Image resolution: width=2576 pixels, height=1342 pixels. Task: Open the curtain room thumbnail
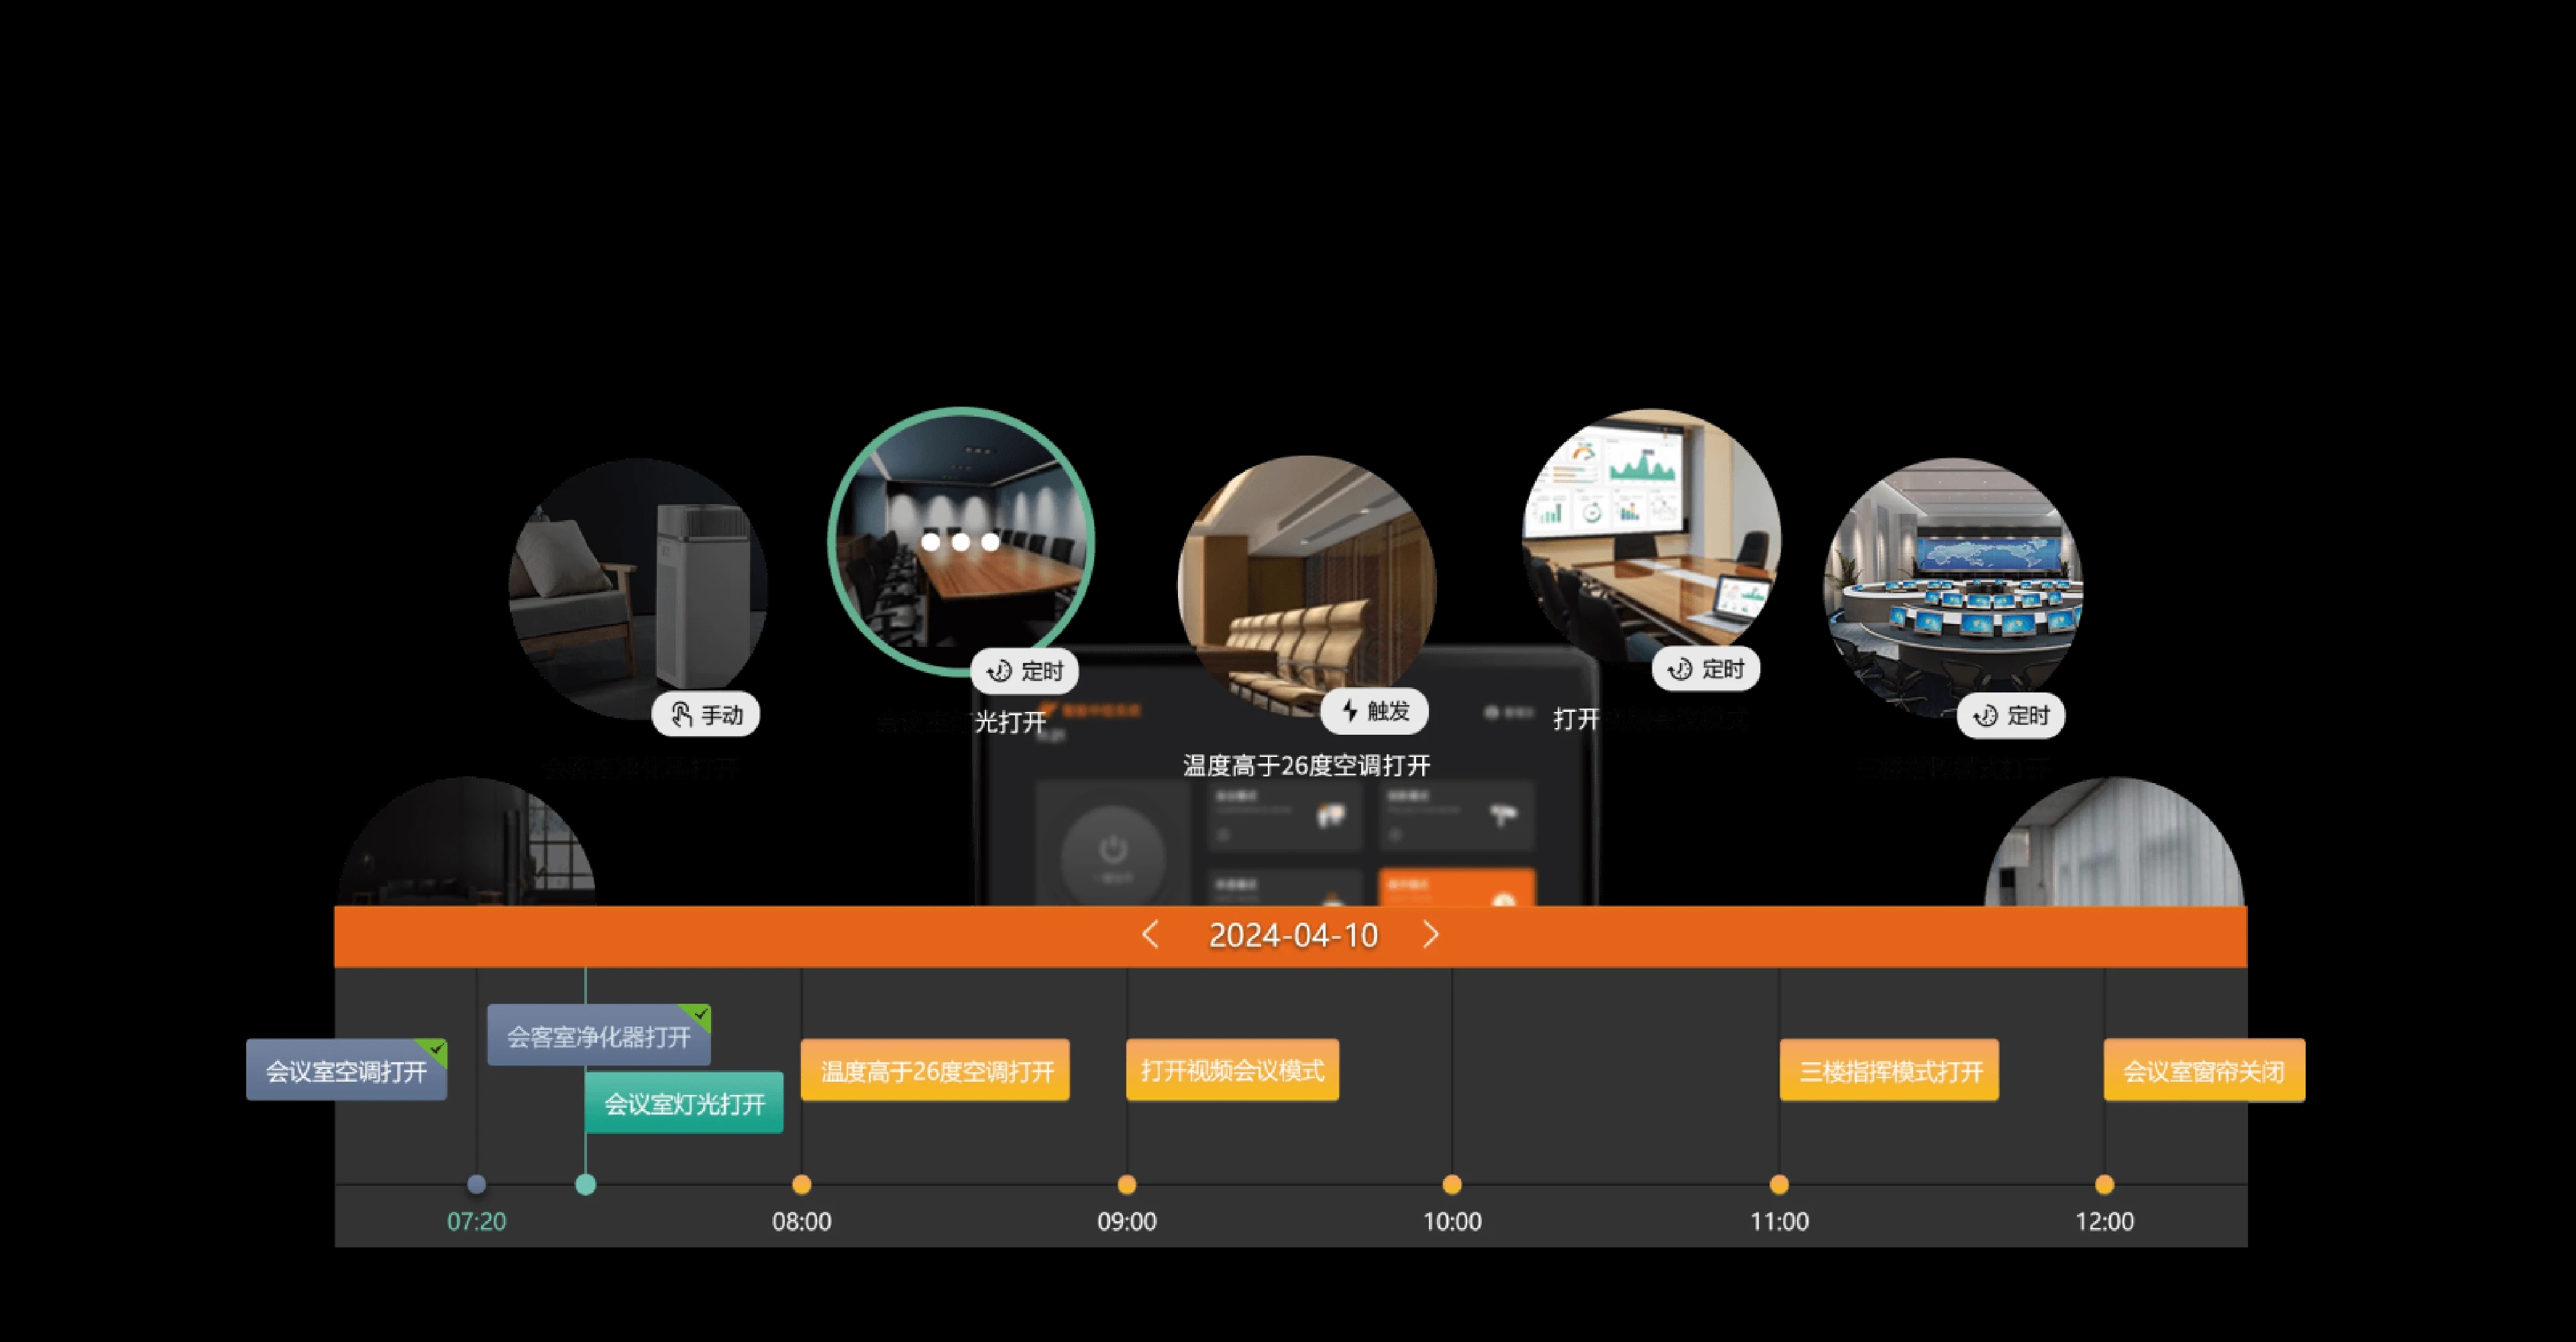tap(2114, 842)
